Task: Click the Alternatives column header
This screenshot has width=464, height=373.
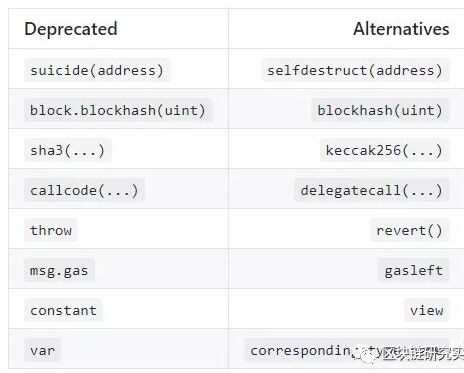Action: (x=401, y=29)
